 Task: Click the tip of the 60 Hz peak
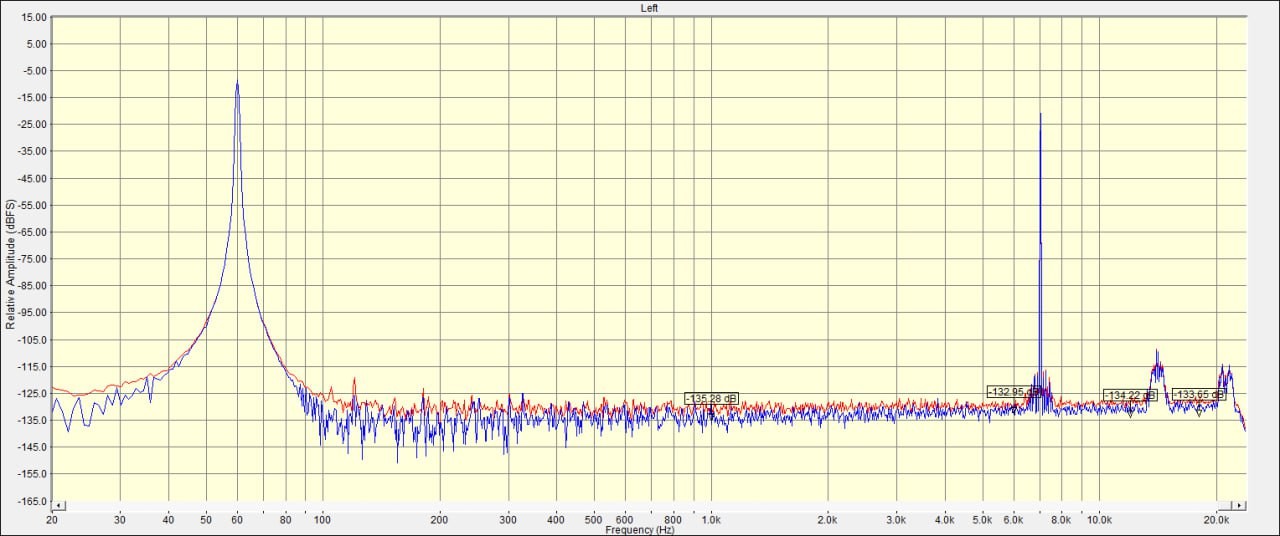237,83
